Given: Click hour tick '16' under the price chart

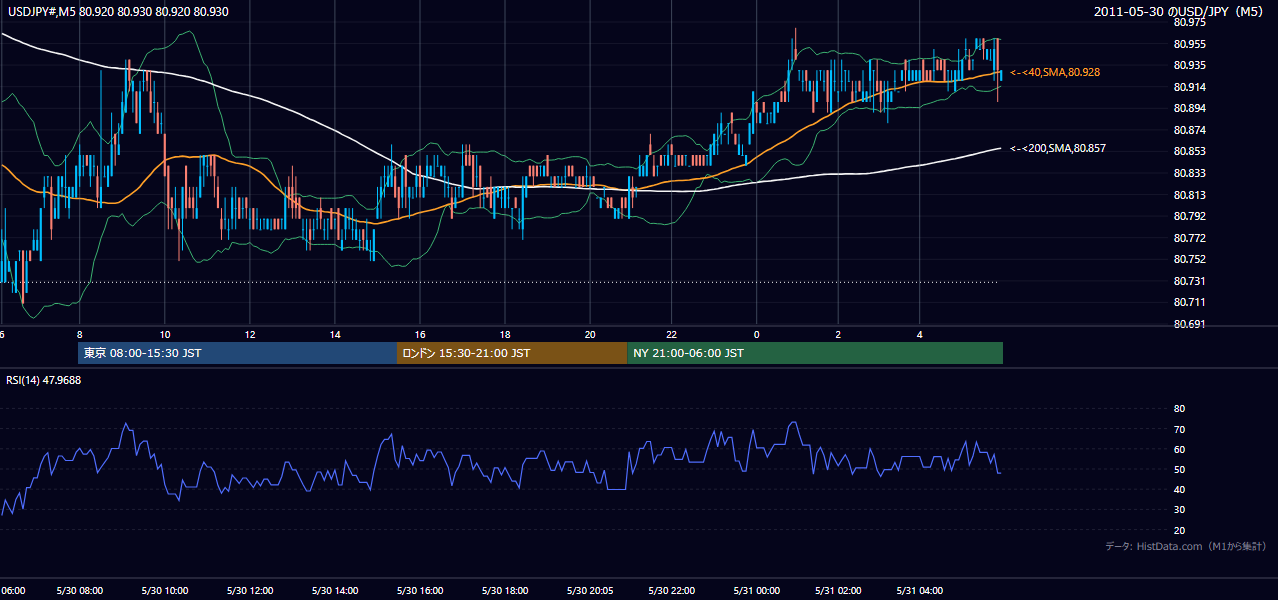Looking at the screenshot, I should 420,334.
